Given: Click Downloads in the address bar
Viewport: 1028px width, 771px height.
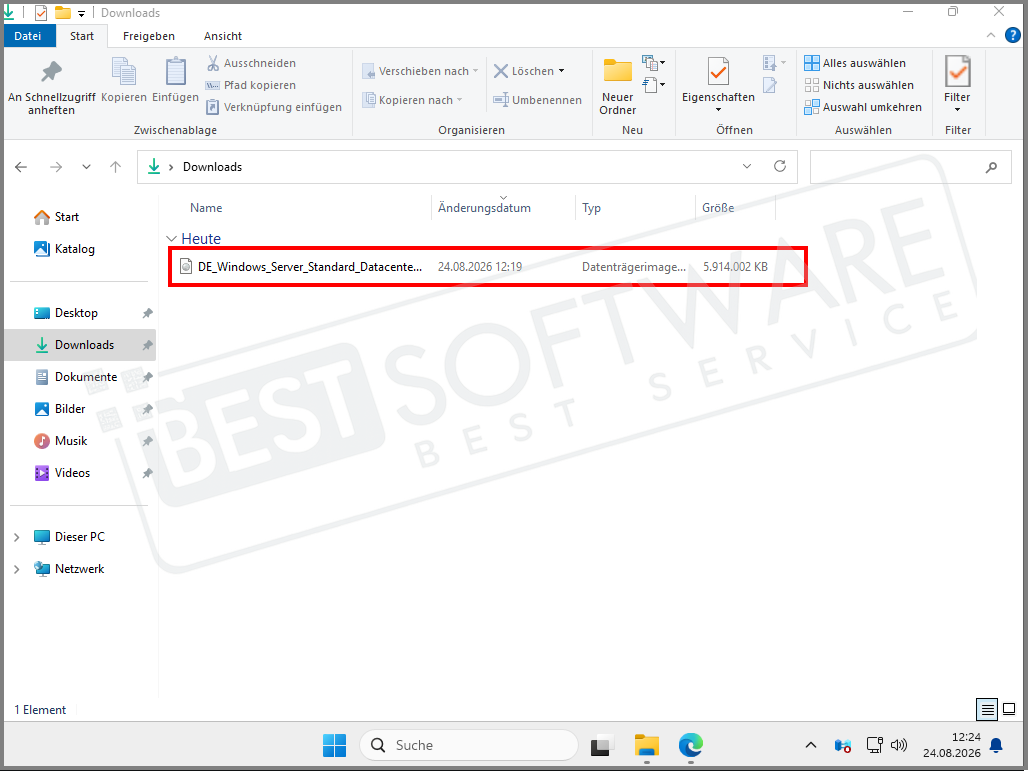Looking at the screenshot, I should 212,167.
